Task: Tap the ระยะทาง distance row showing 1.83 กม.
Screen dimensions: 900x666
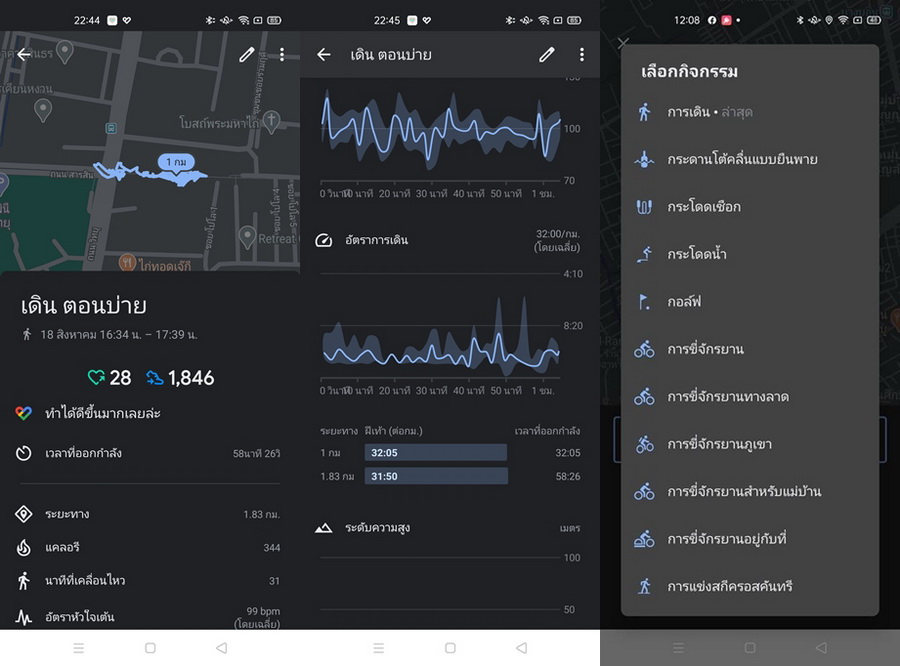Action: click(x=150, y=514)
